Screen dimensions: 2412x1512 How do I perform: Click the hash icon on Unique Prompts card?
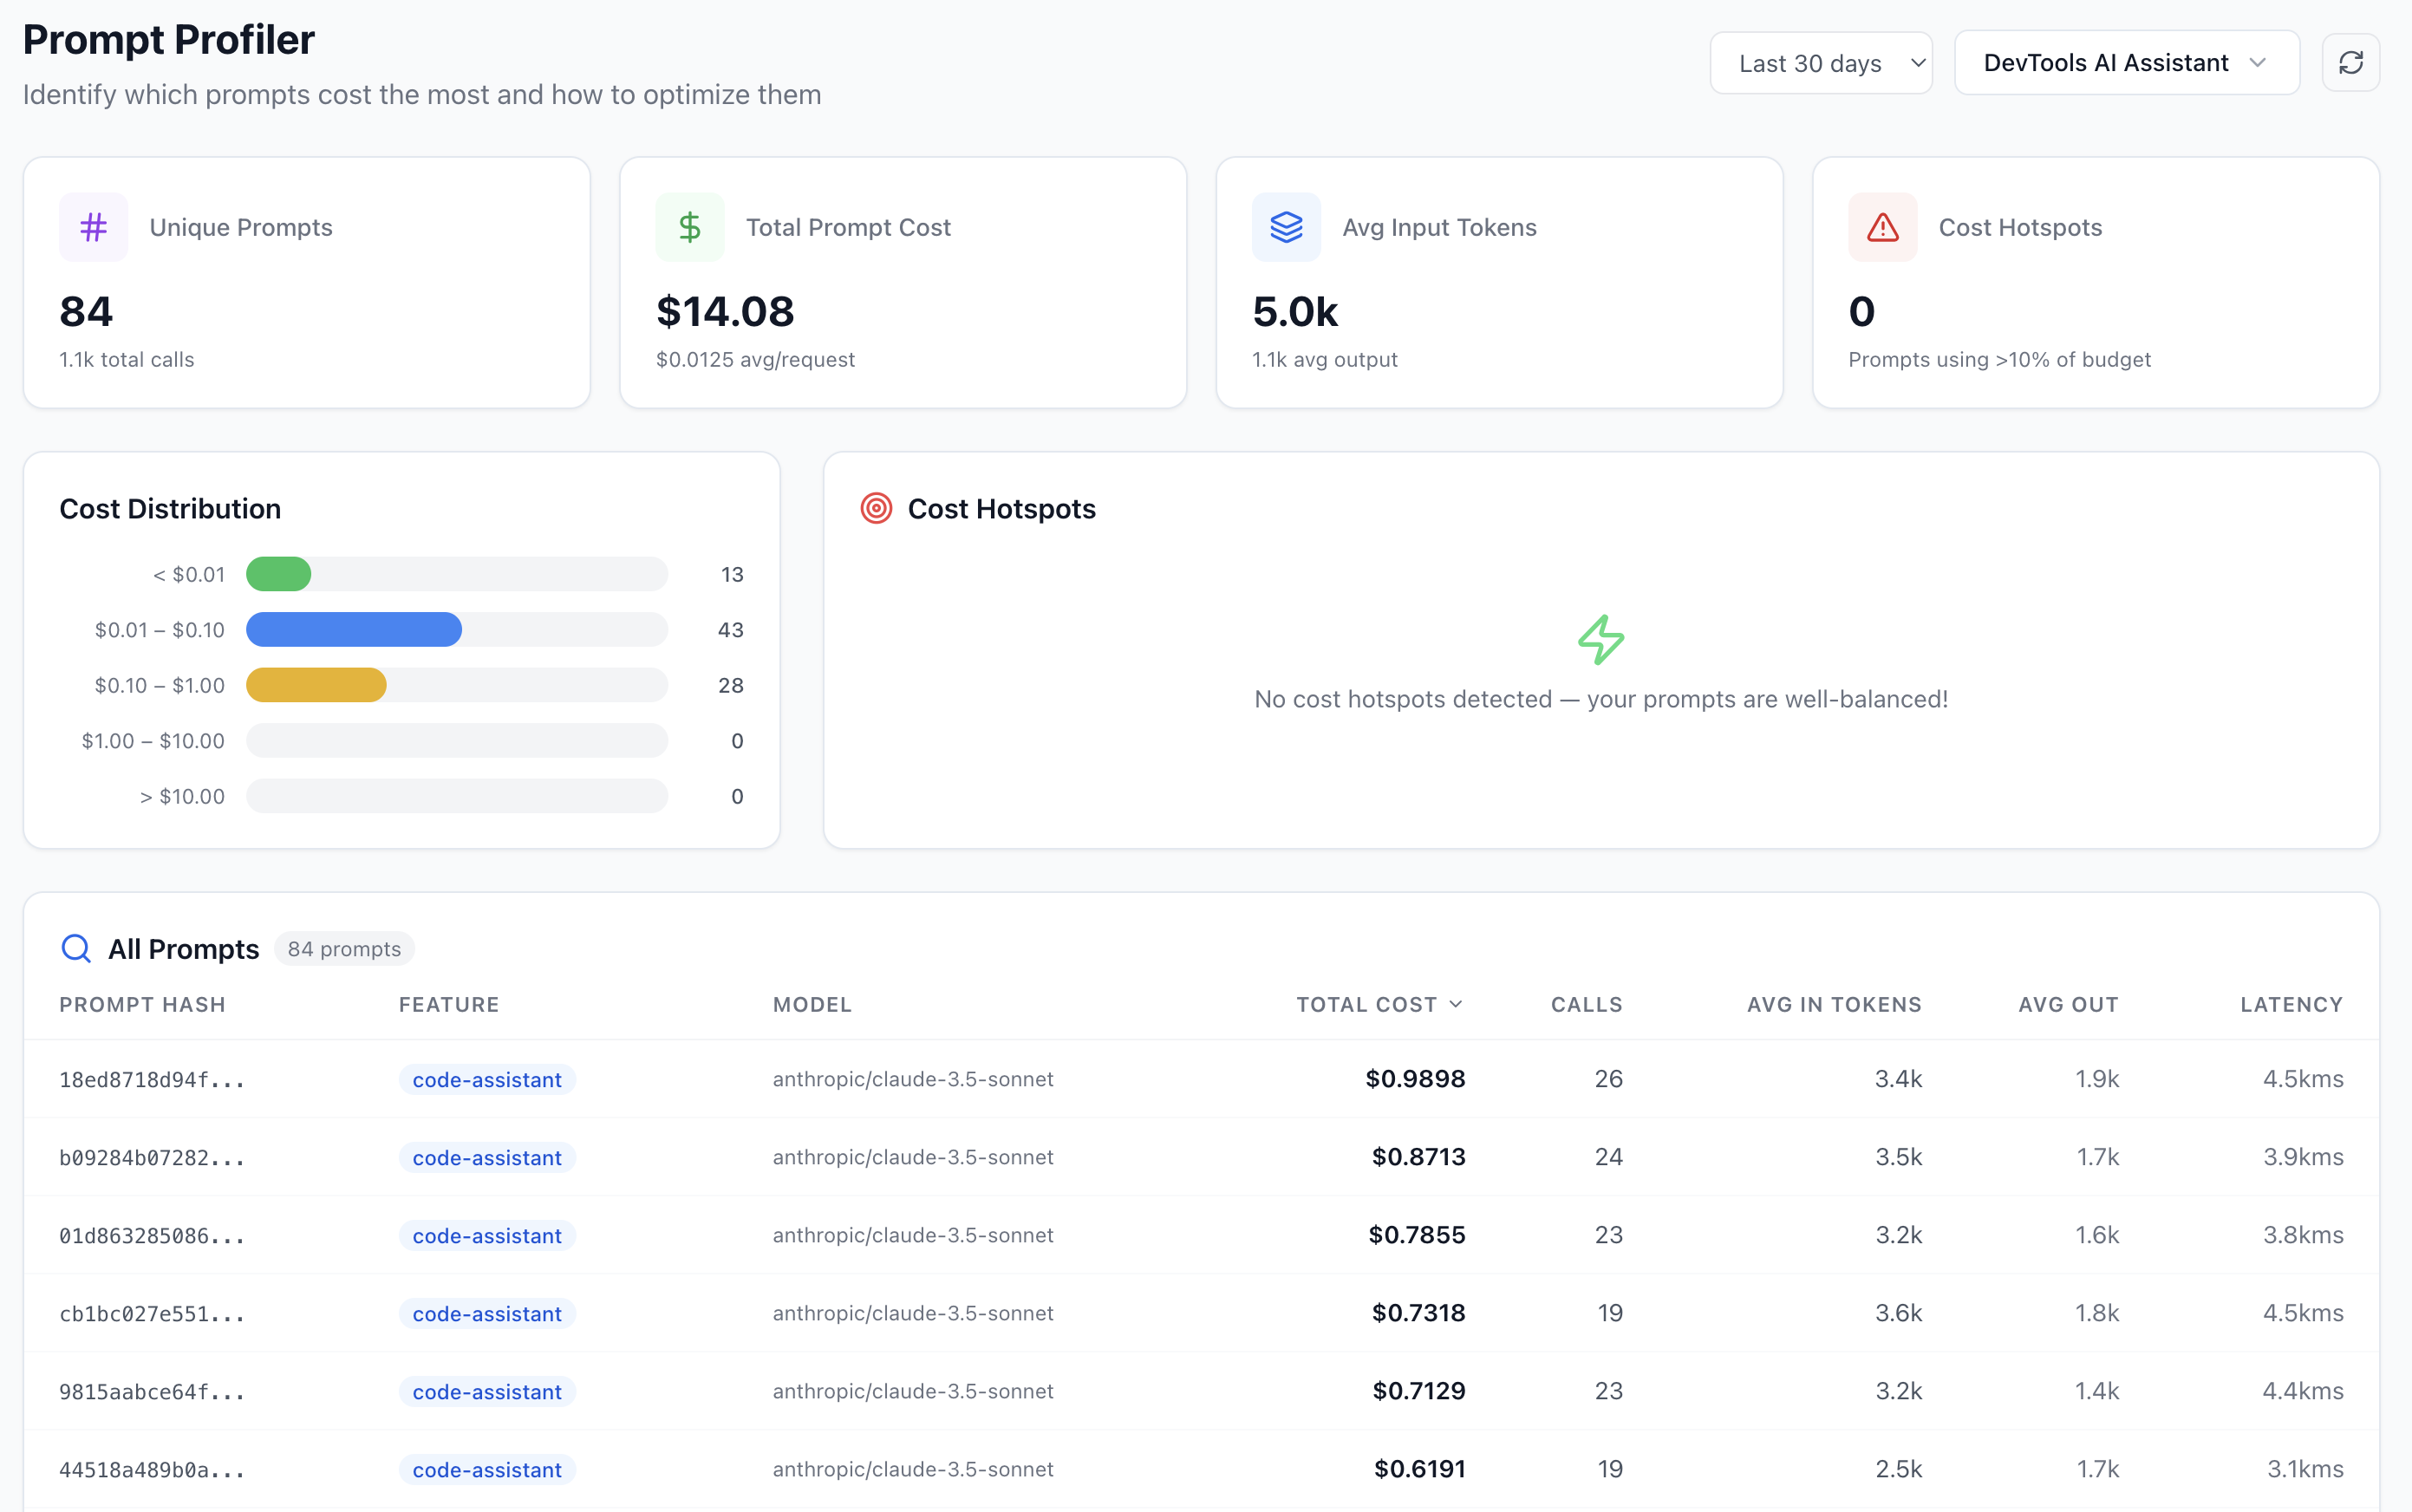(x=92, y=227)
